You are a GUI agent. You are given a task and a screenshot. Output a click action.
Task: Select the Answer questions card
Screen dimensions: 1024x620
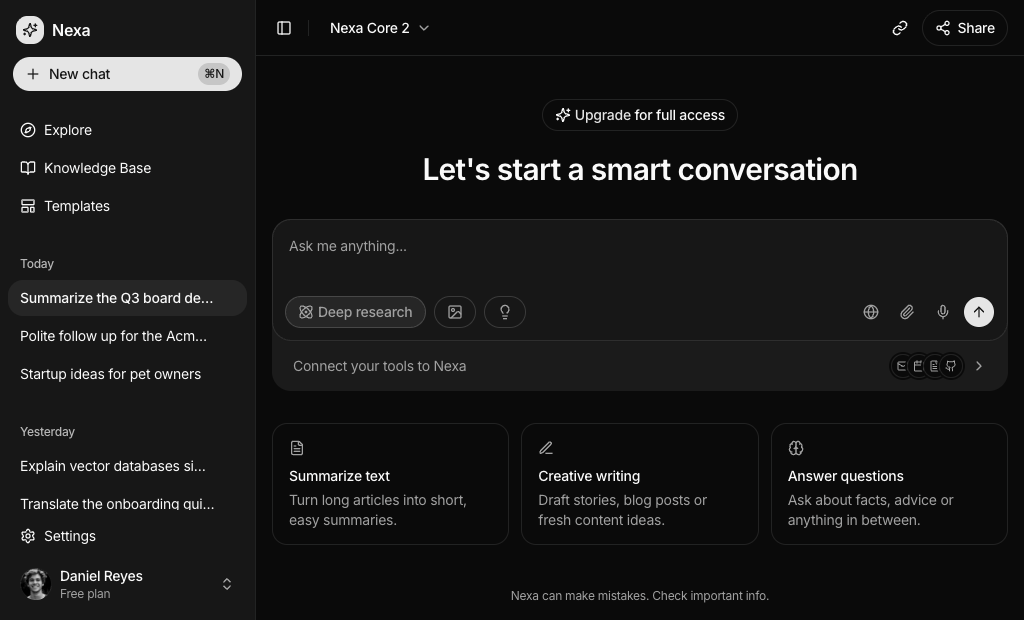pos(889,484)
